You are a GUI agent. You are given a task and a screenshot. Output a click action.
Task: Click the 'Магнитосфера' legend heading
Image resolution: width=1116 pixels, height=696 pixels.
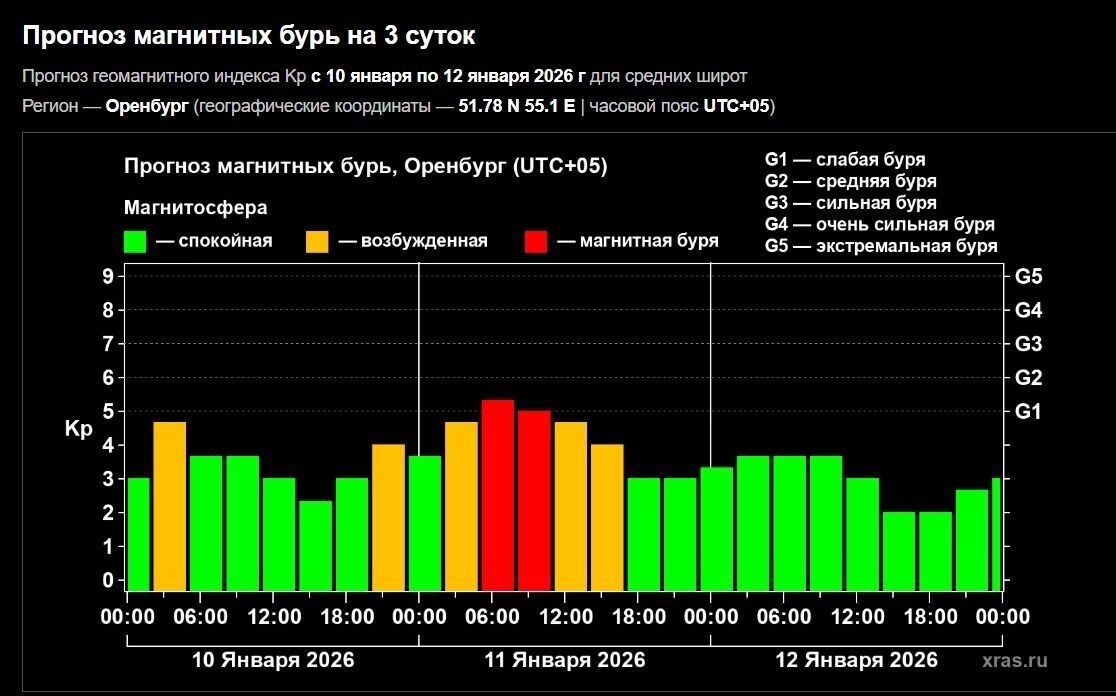(x=196, y=208)
